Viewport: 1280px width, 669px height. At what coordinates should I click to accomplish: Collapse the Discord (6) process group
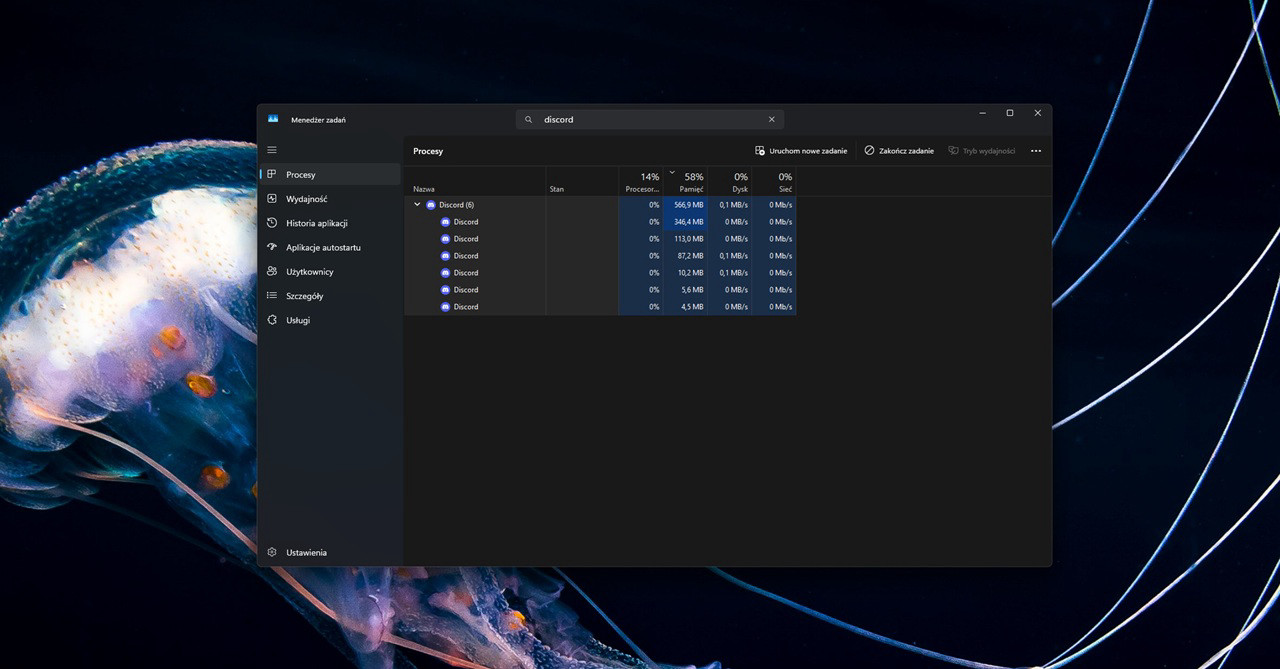tap(418, 205)
